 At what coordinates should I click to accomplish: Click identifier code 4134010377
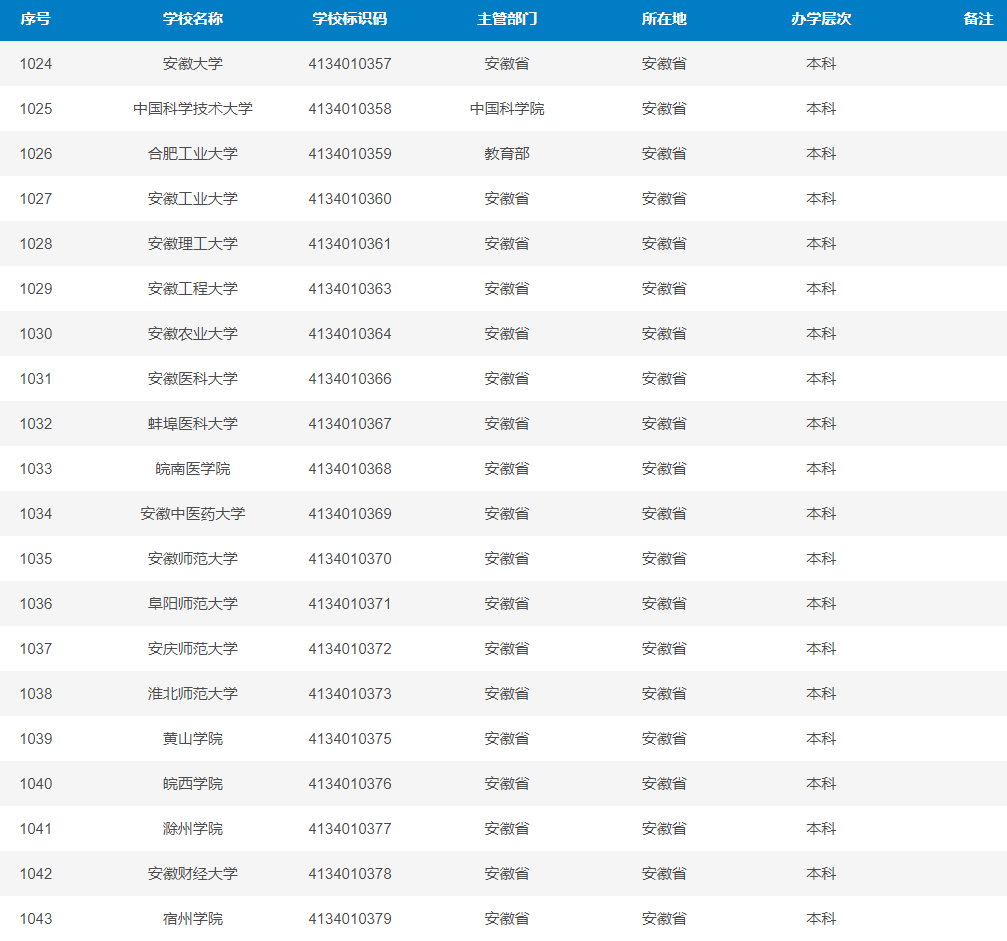click(x=350, y=829)
